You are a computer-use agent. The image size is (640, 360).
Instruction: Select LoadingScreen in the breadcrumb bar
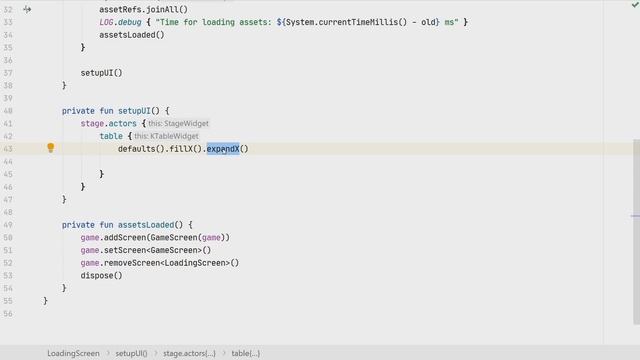click(x=73, y=353)
